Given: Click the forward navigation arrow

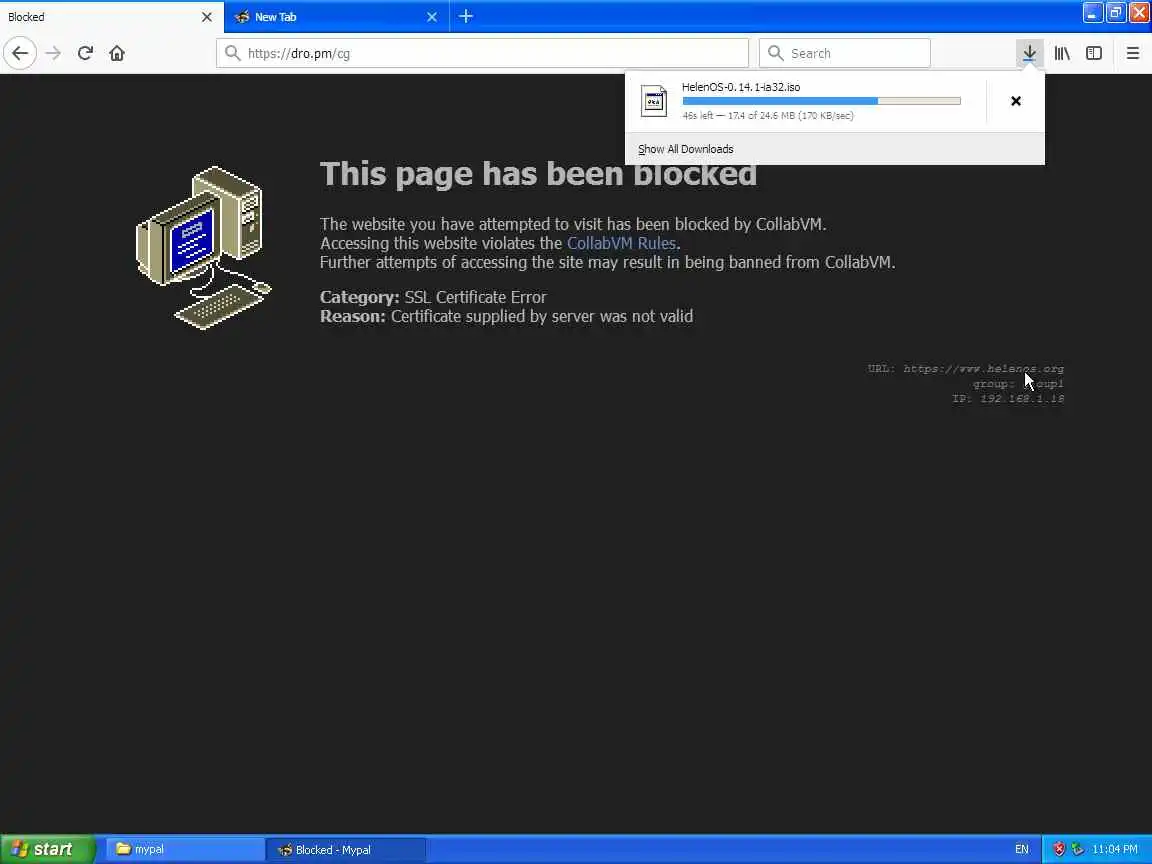Looking at the screenshot, I should [x=53, y=53].
